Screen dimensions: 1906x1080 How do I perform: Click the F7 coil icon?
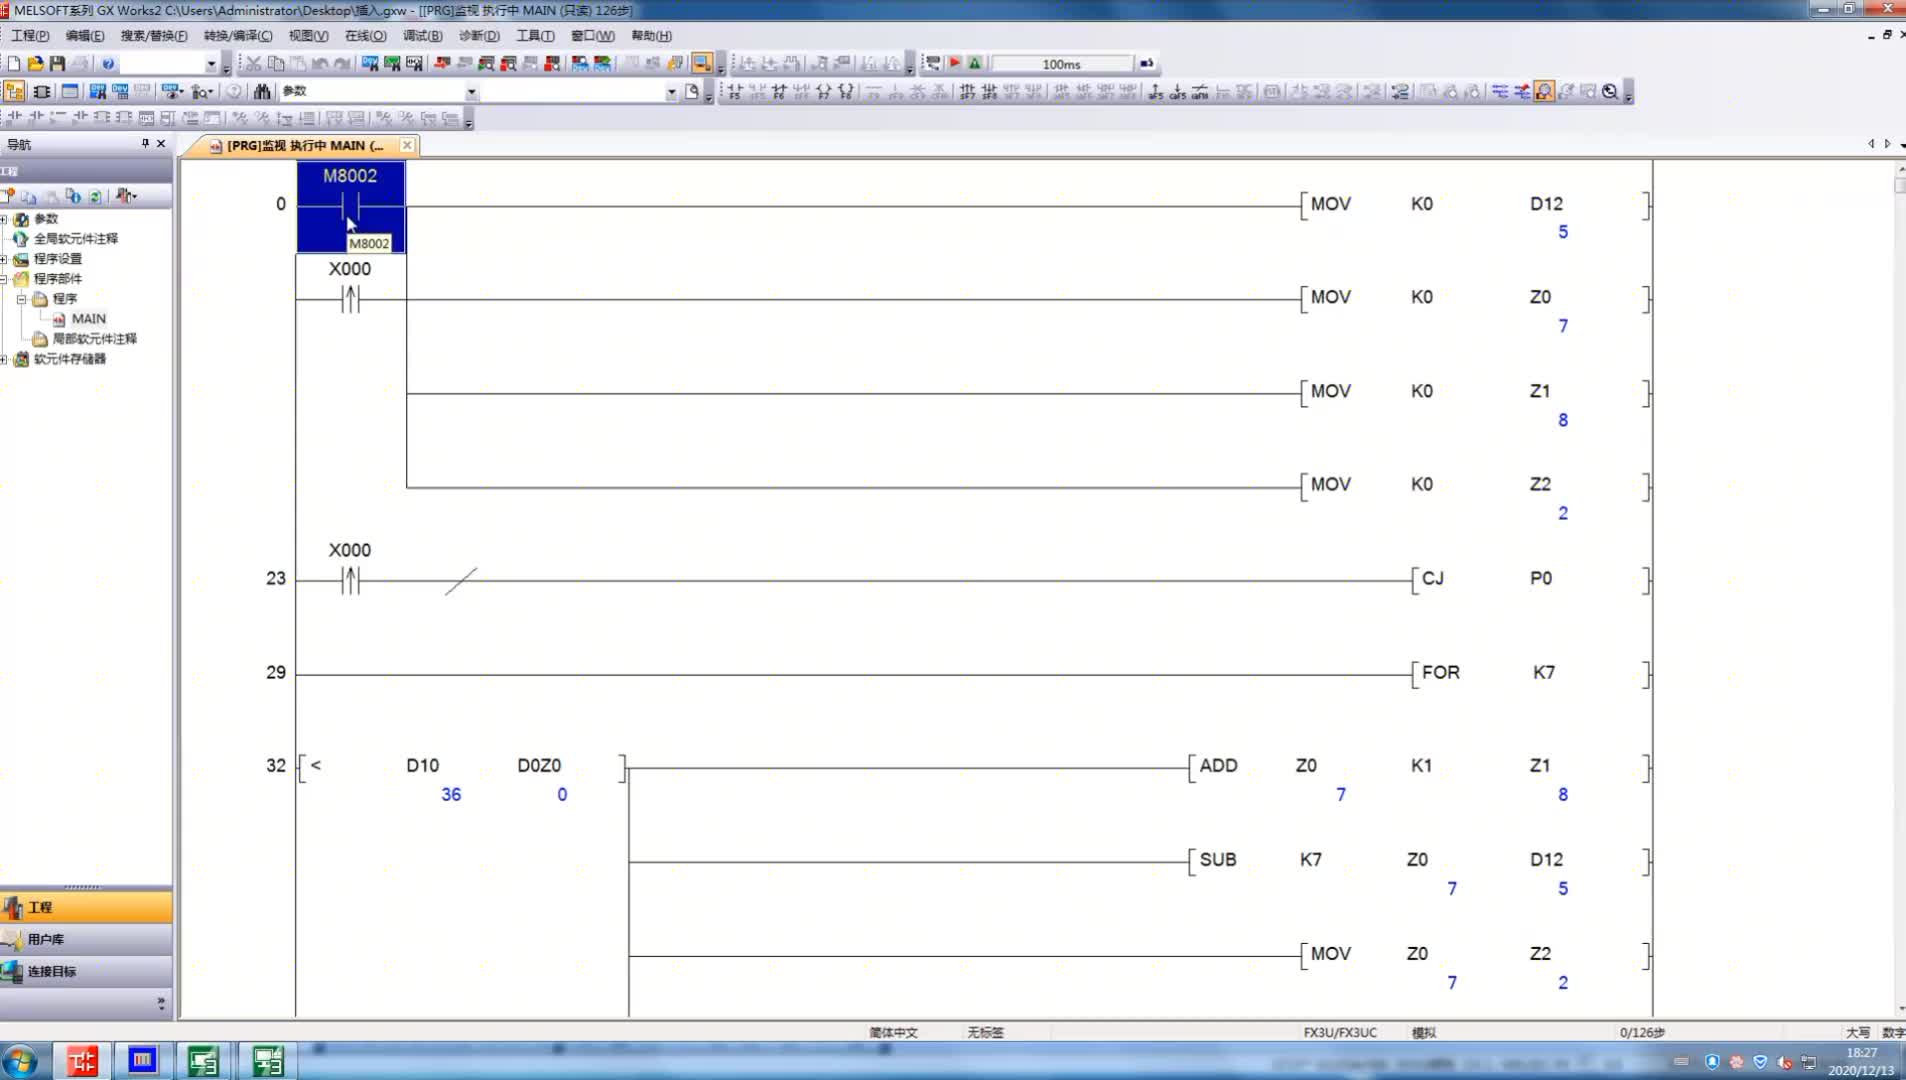click(x=823, y=91)
